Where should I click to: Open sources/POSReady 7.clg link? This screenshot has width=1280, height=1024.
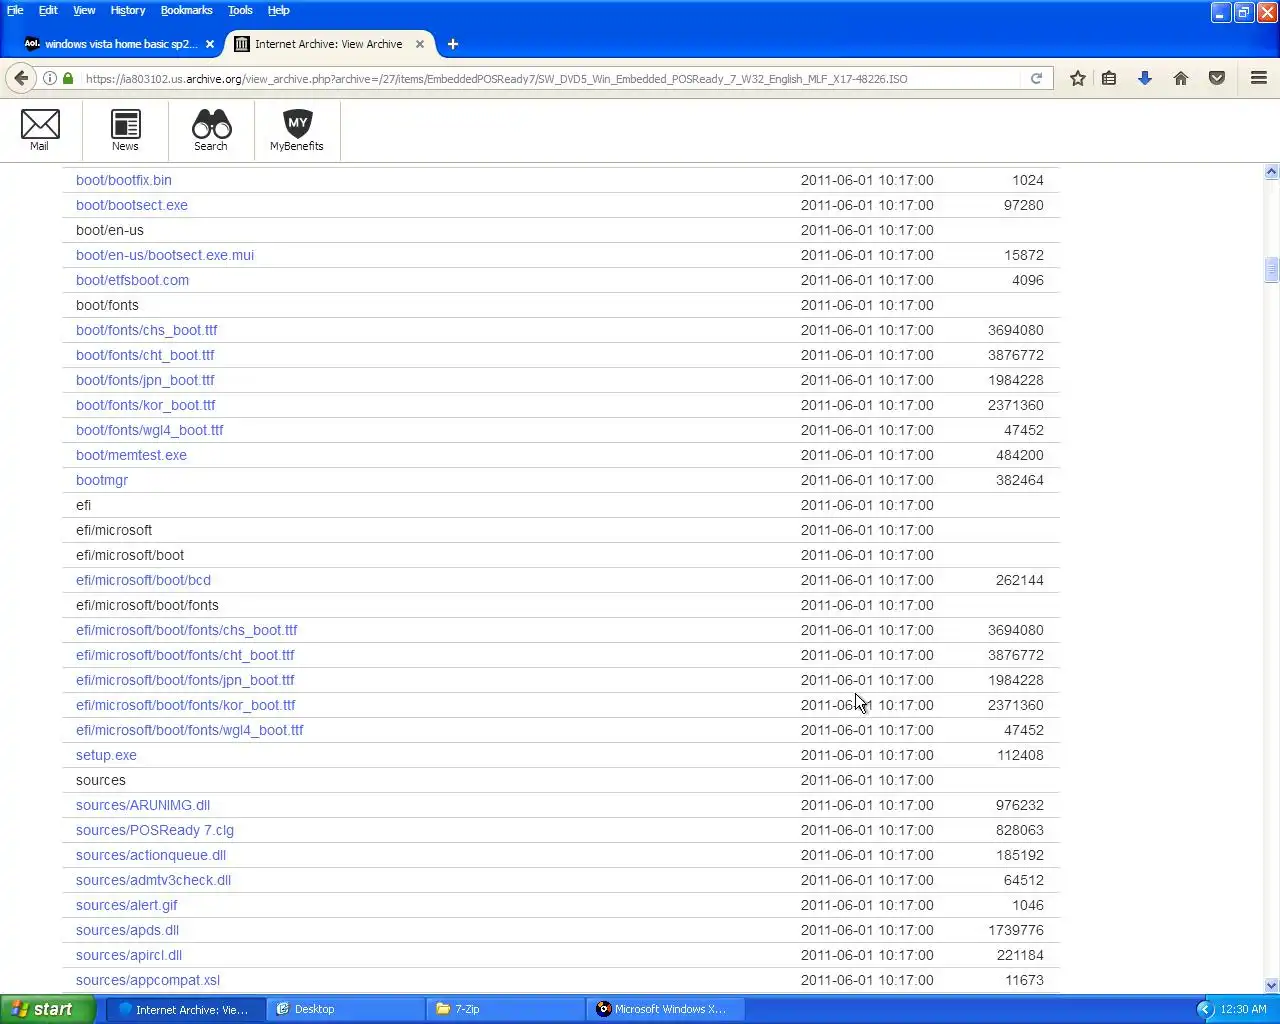[x=155, y=830]
